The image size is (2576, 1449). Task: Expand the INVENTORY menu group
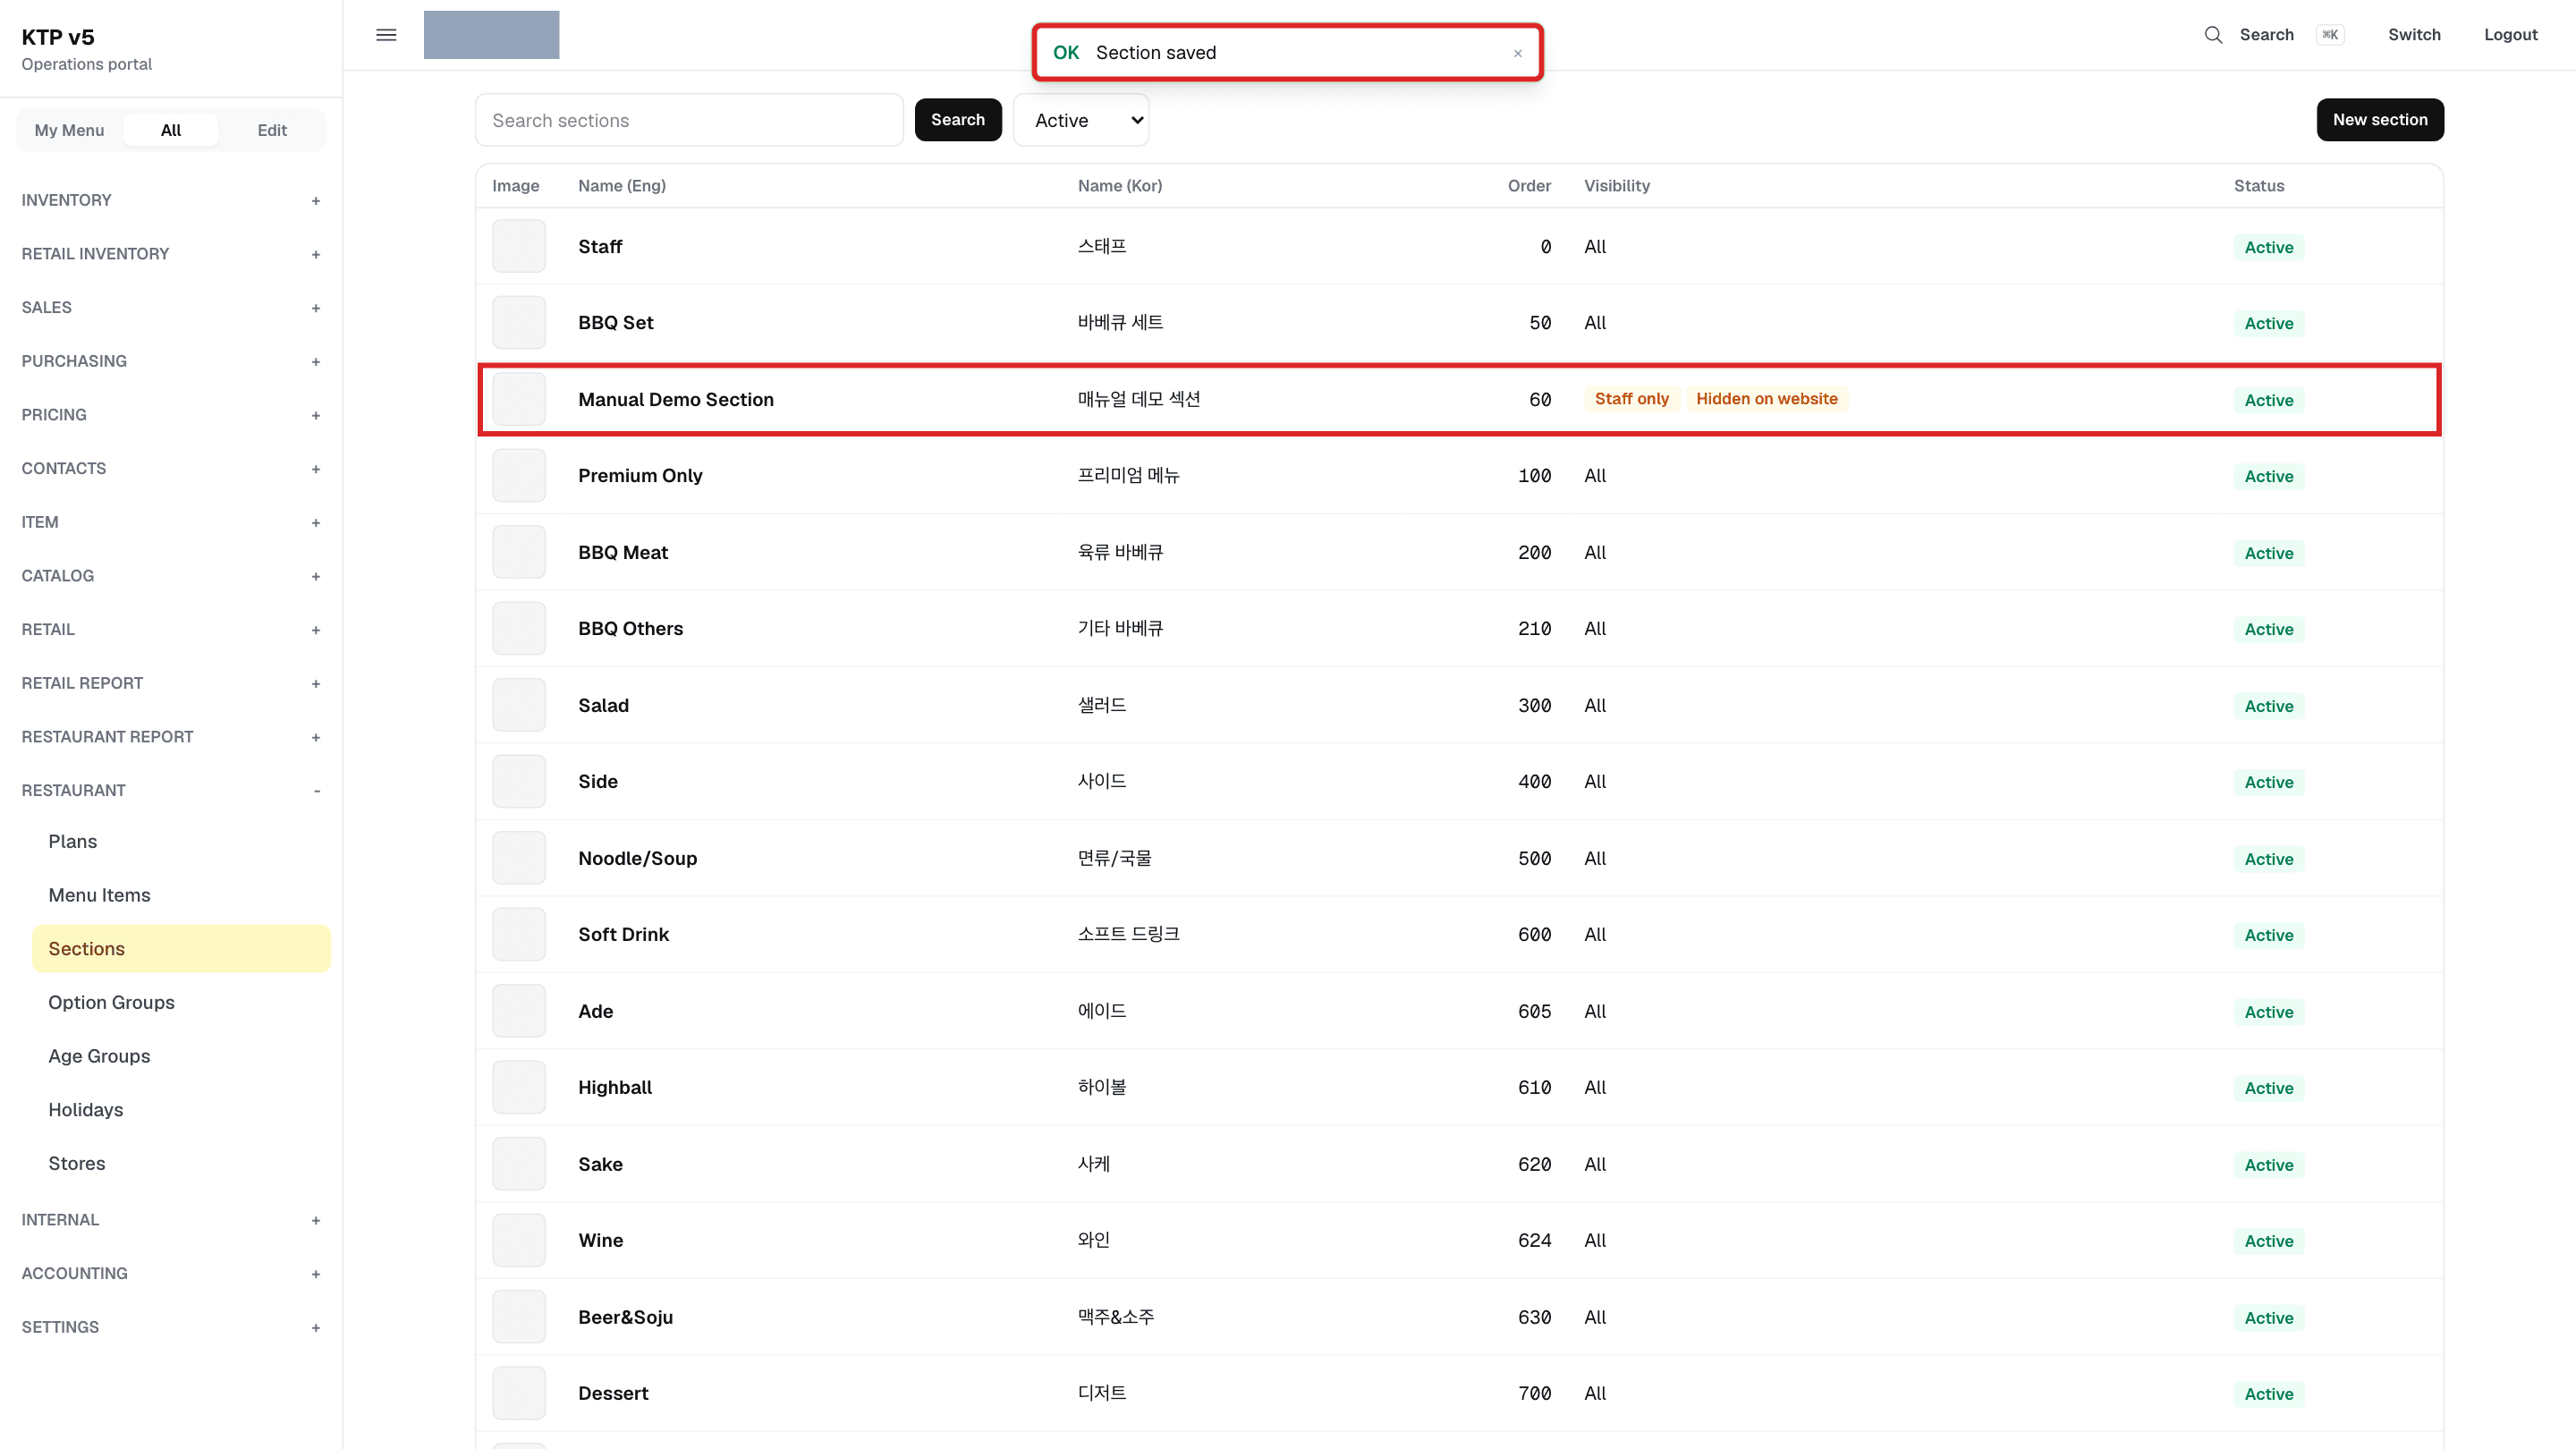(171, 200)
